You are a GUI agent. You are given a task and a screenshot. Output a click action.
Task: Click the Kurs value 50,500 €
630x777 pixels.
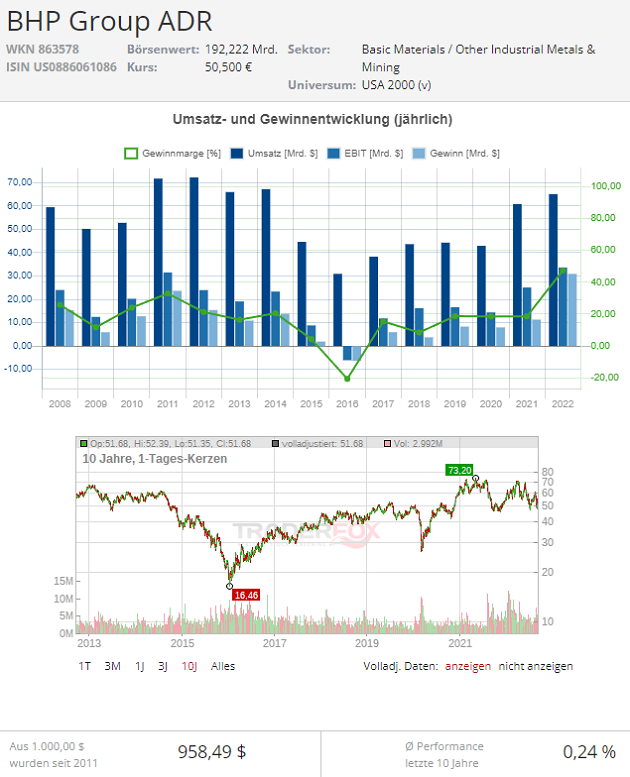(x=229, y=67)
